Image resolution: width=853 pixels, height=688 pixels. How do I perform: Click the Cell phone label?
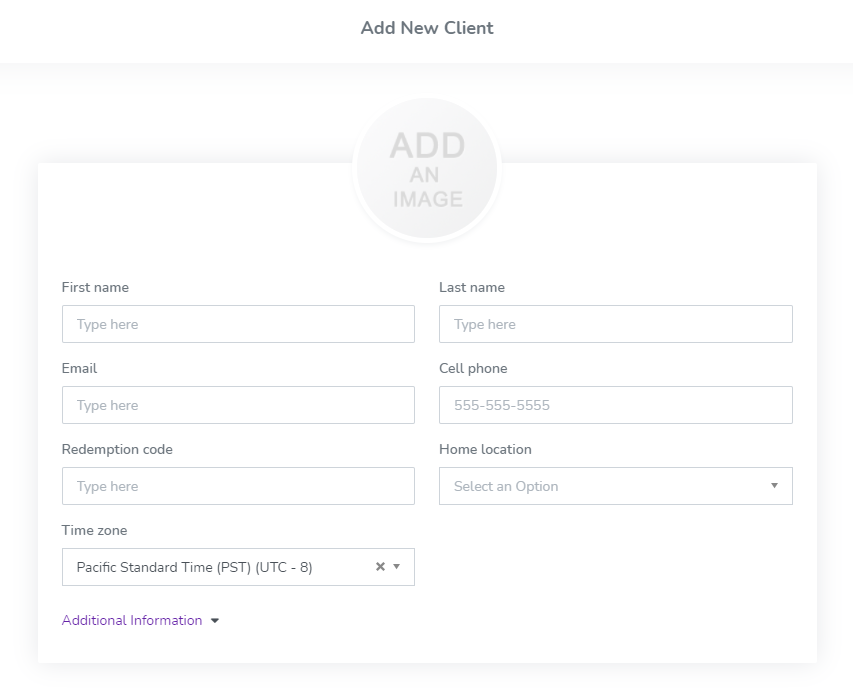[473, 368]
